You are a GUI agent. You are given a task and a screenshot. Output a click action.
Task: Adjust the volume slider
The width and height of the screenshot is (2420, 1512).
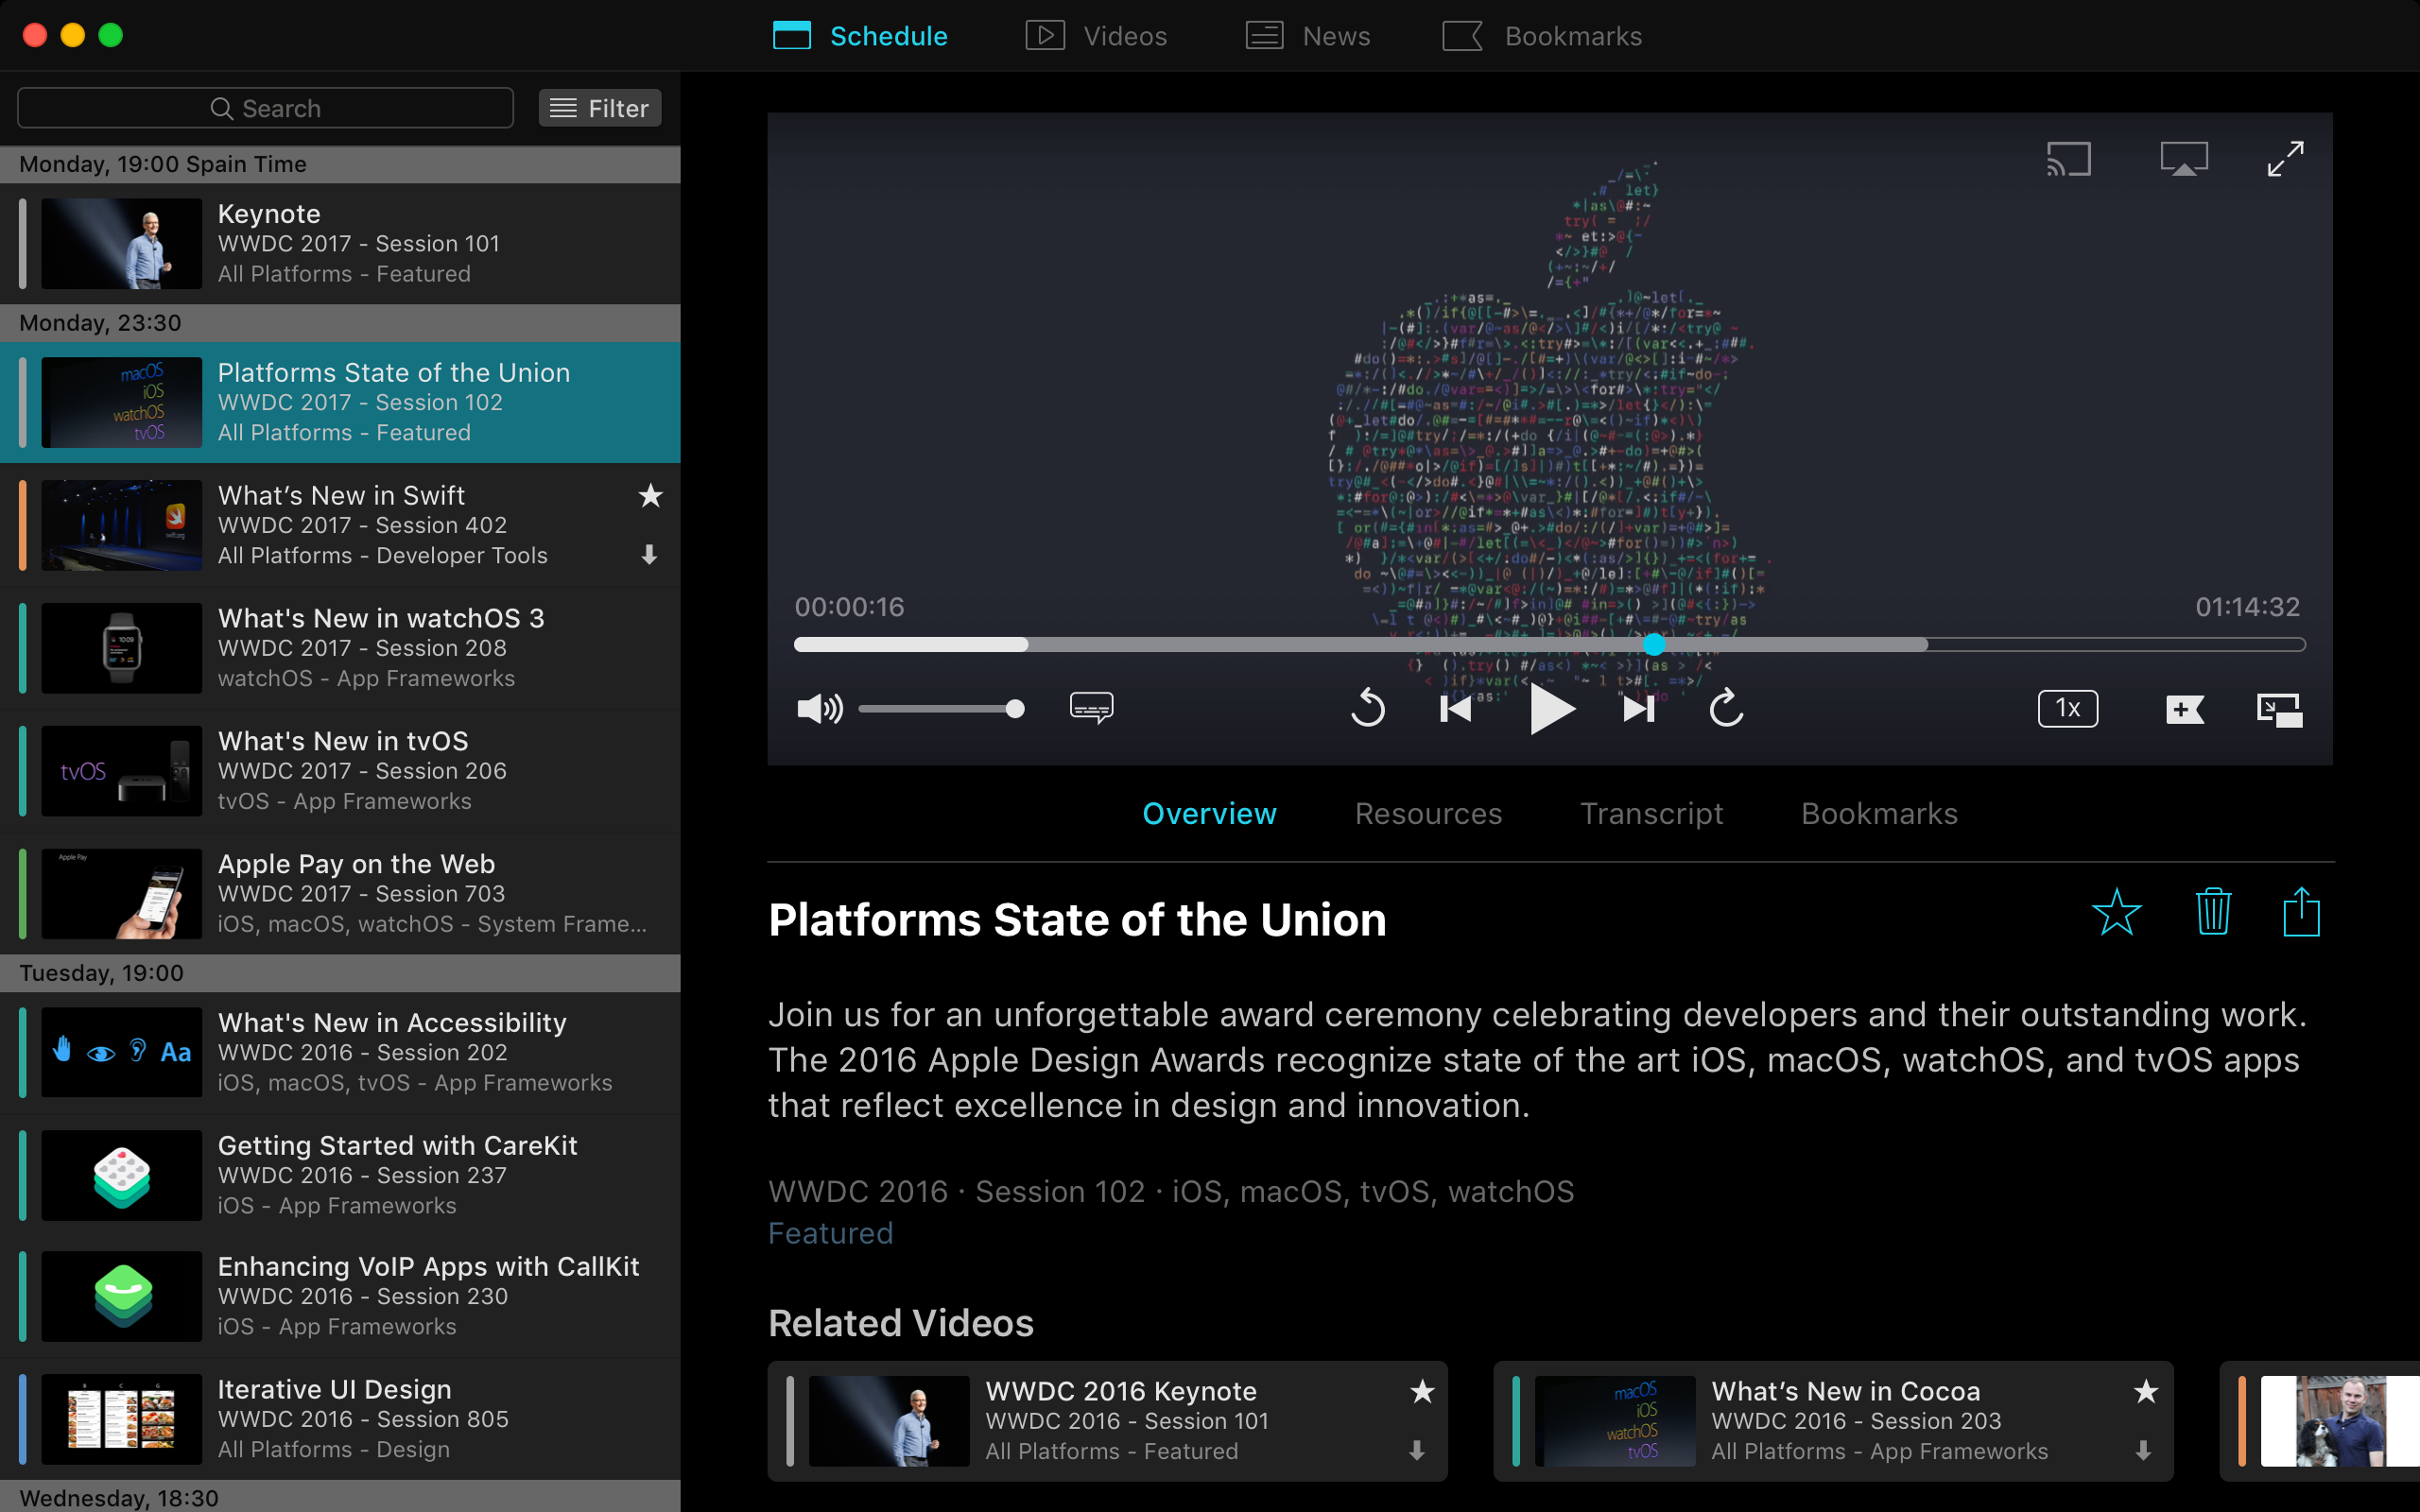click(940, 708)
